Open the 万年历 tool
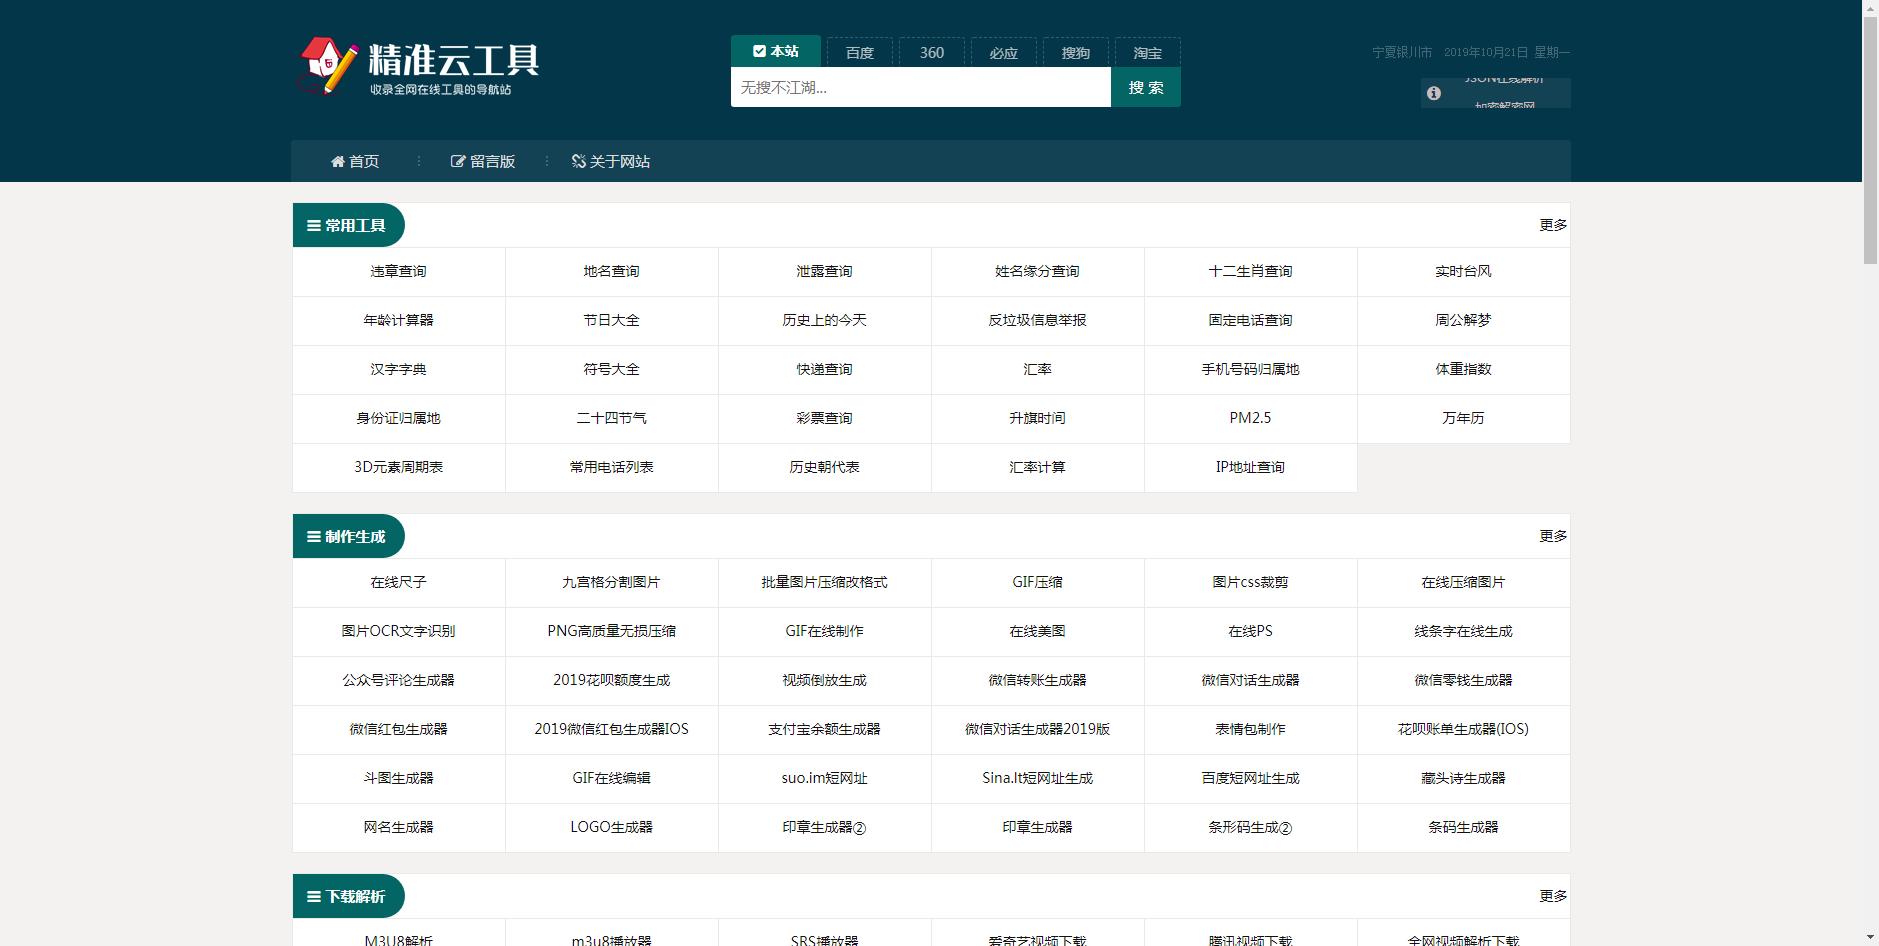 1462,418
